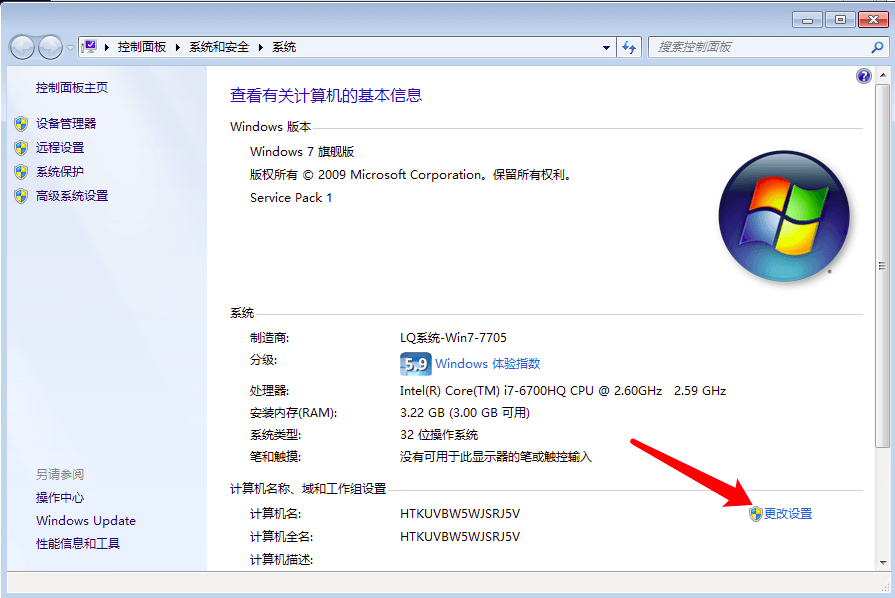The width and height of the screenshot is (895, 598).
Task: Expand arrow after 控制面板 in breadcrumb
Action: pyautogui.click(x=178, y=47)
